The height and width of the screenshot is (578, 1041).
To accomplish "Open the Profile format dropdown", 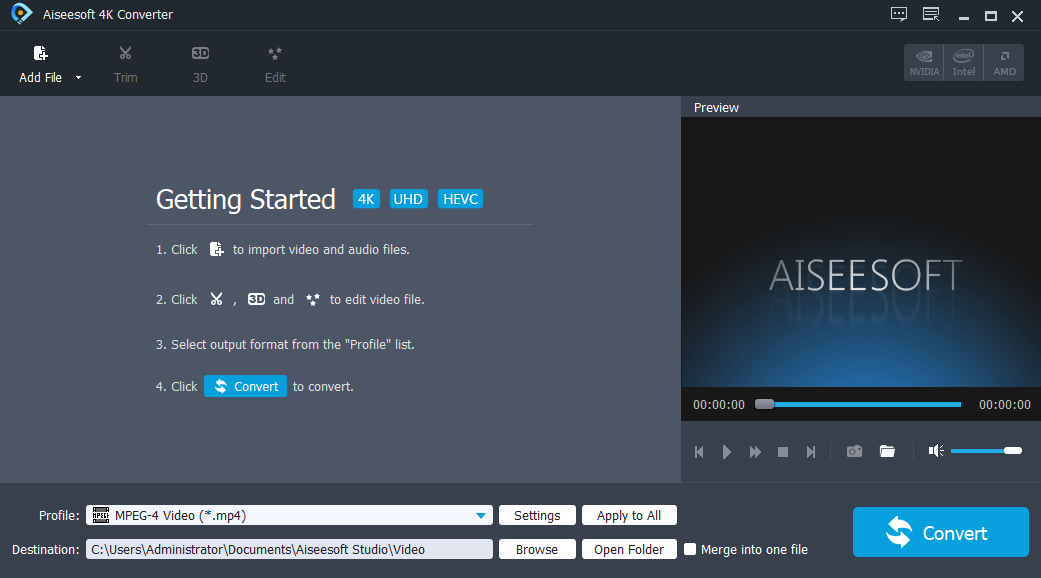I will tap(289, 516).
